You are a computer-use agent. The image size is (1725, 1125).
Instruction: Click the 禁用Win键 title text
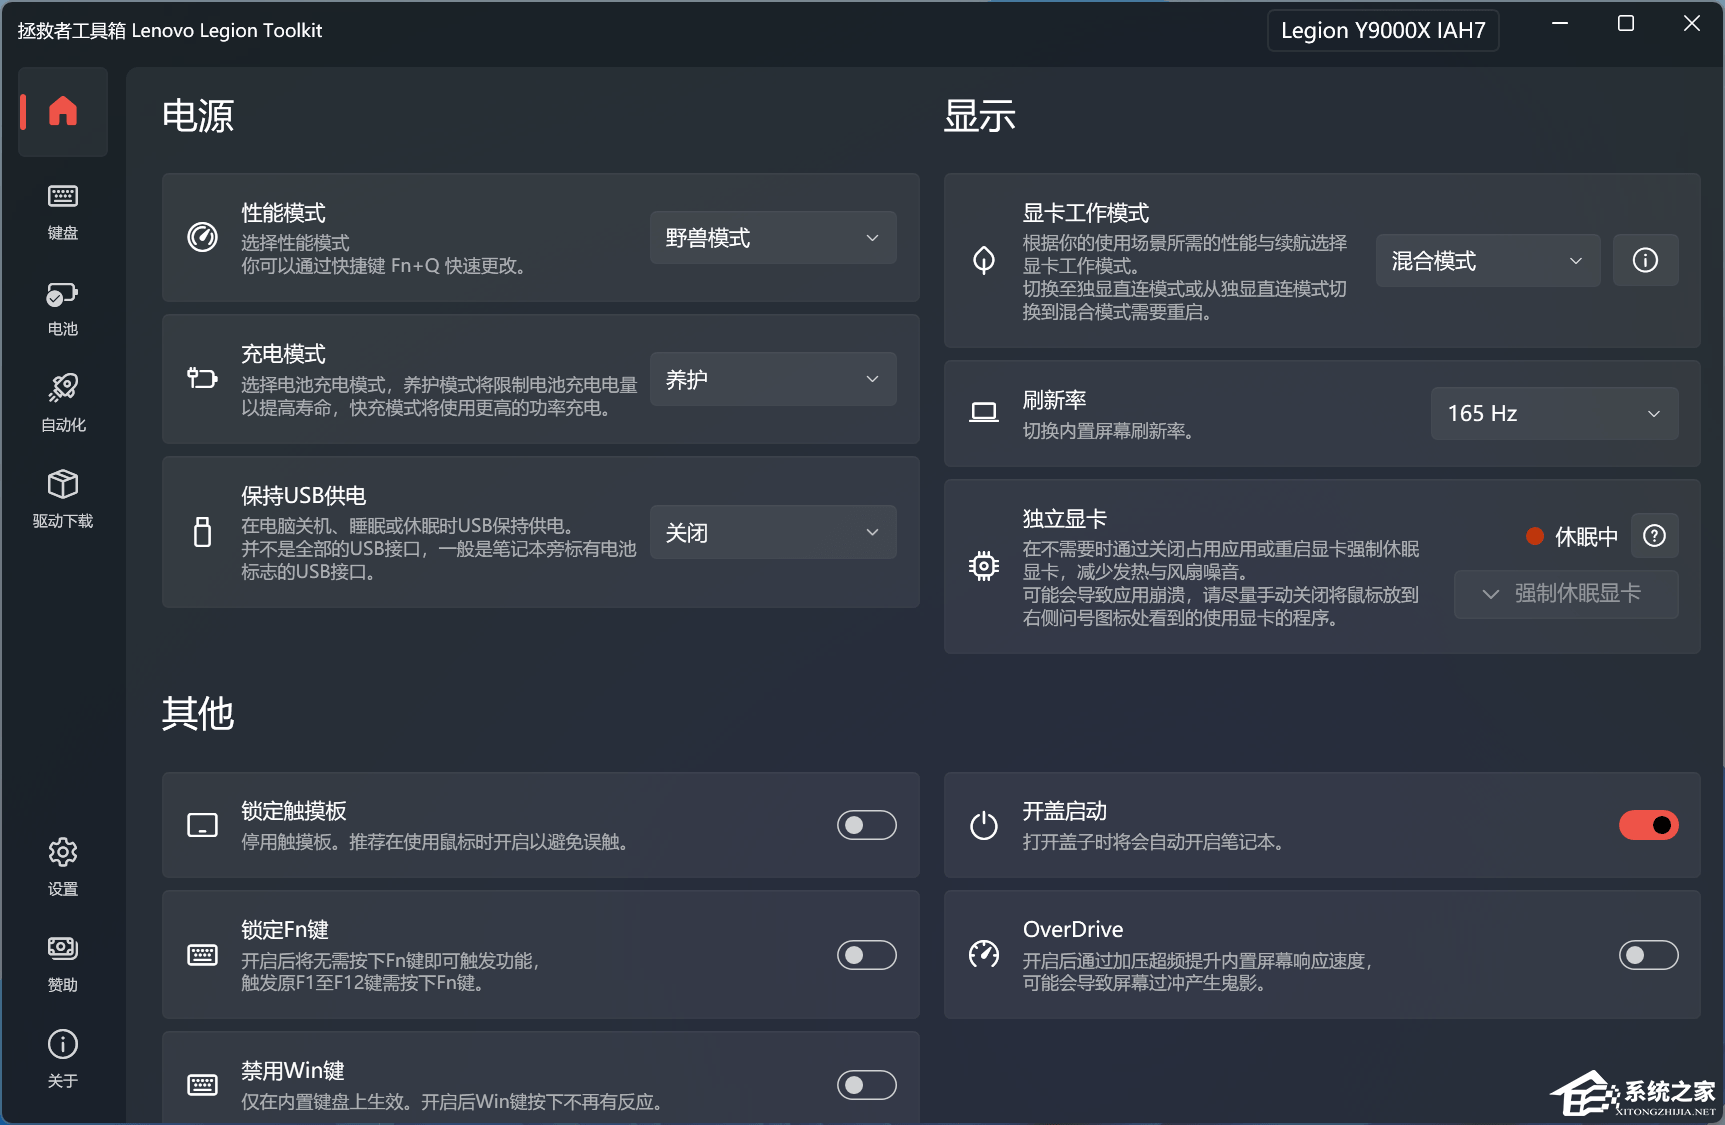(293, 1071)
